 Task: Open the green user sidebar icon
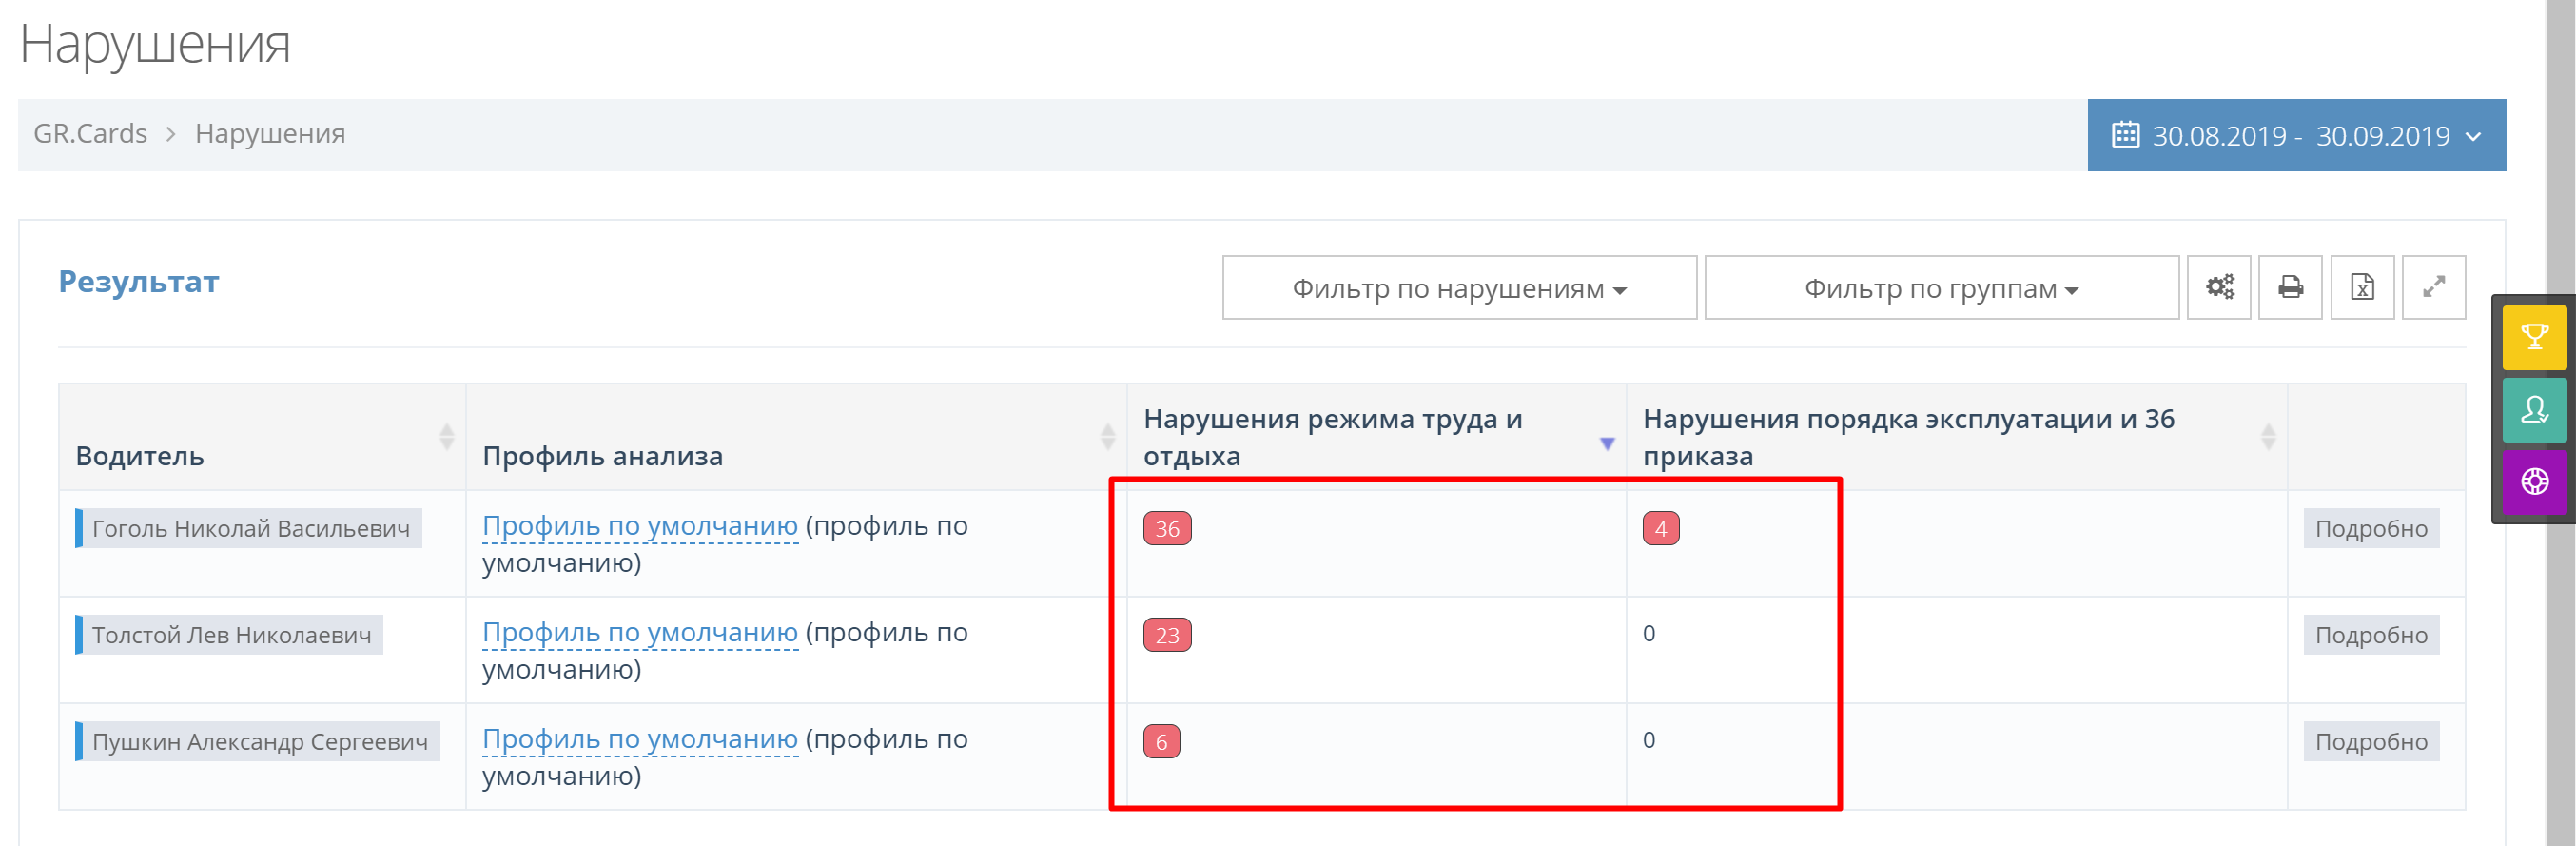[x=2534, y=410]
